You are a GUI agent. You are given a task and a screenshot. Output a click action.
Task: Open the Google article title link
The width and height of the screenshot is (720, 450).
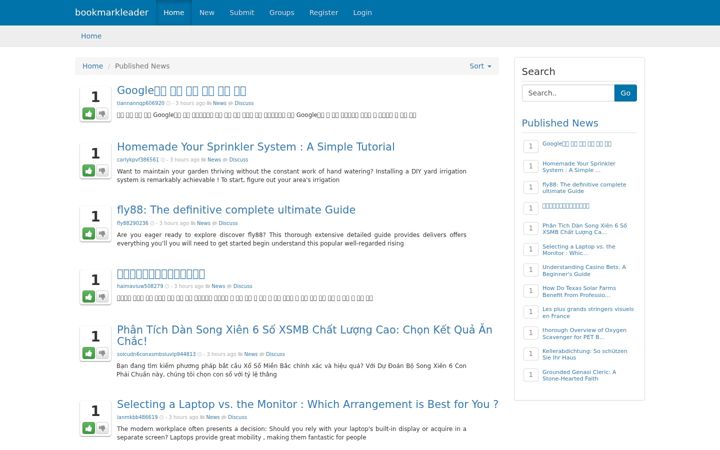[x=181, y=90]
